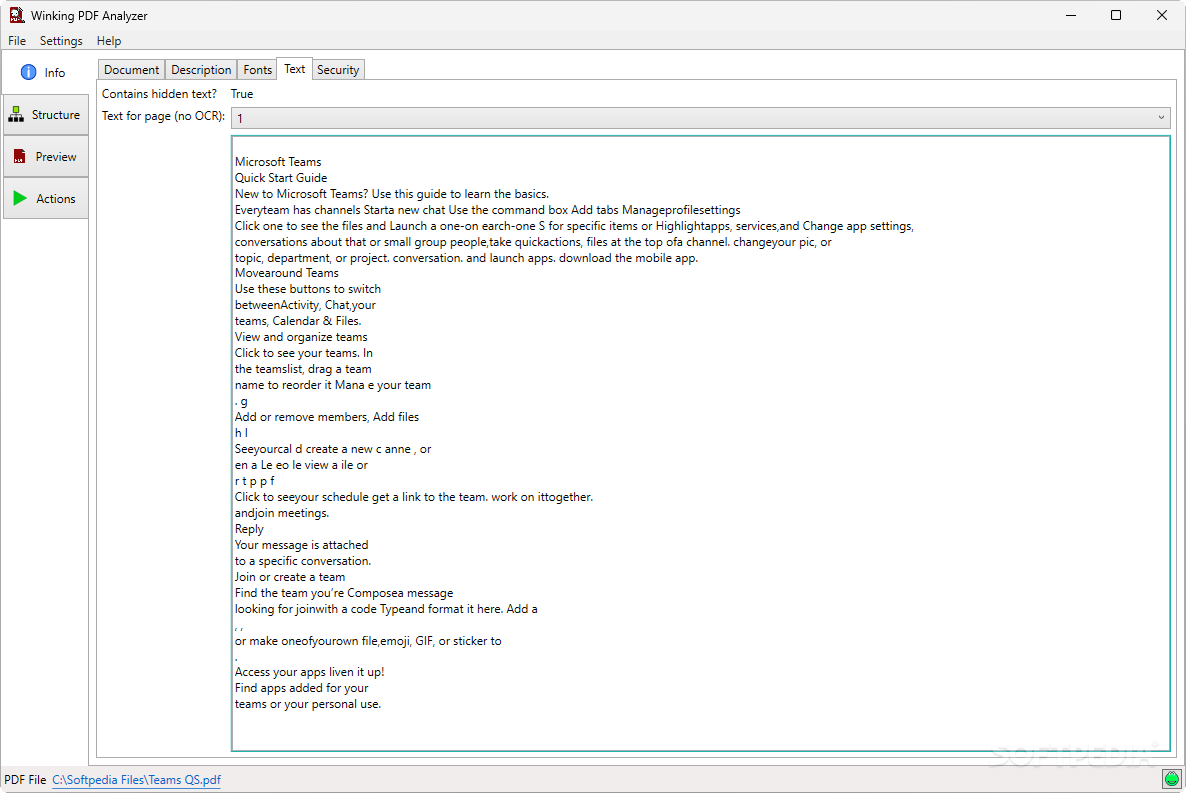Screen dimensions: 1186x793
Task: Click the 'Use these buttons to switch' line
Action: pos(308,289)
